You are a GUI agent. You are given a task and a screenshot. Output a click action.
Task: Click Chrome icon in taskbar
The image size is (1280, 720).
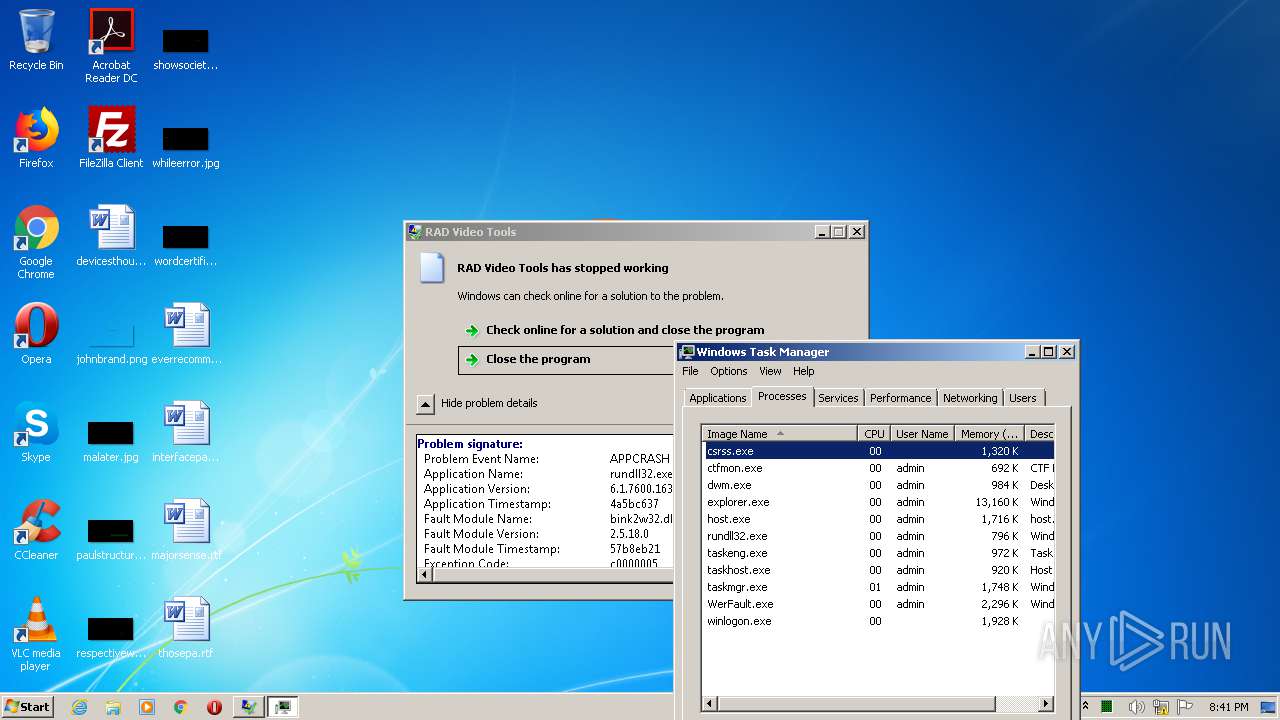(181, 707)
